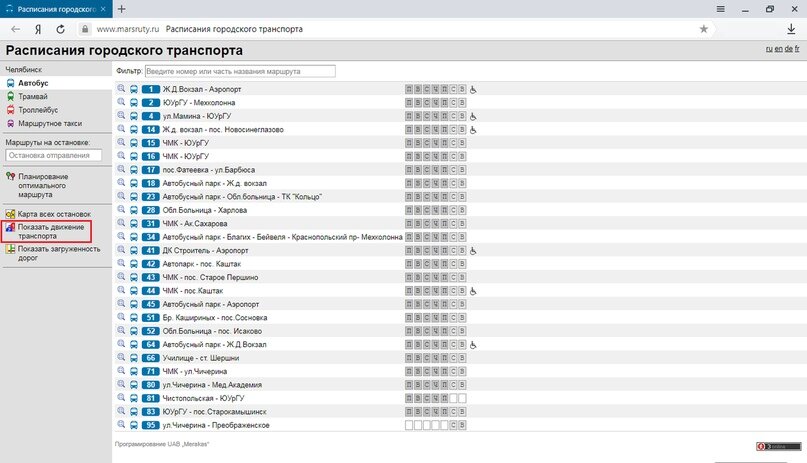Switch to Трамвай transport mode

pyautogui.click(x=33, y=96)
